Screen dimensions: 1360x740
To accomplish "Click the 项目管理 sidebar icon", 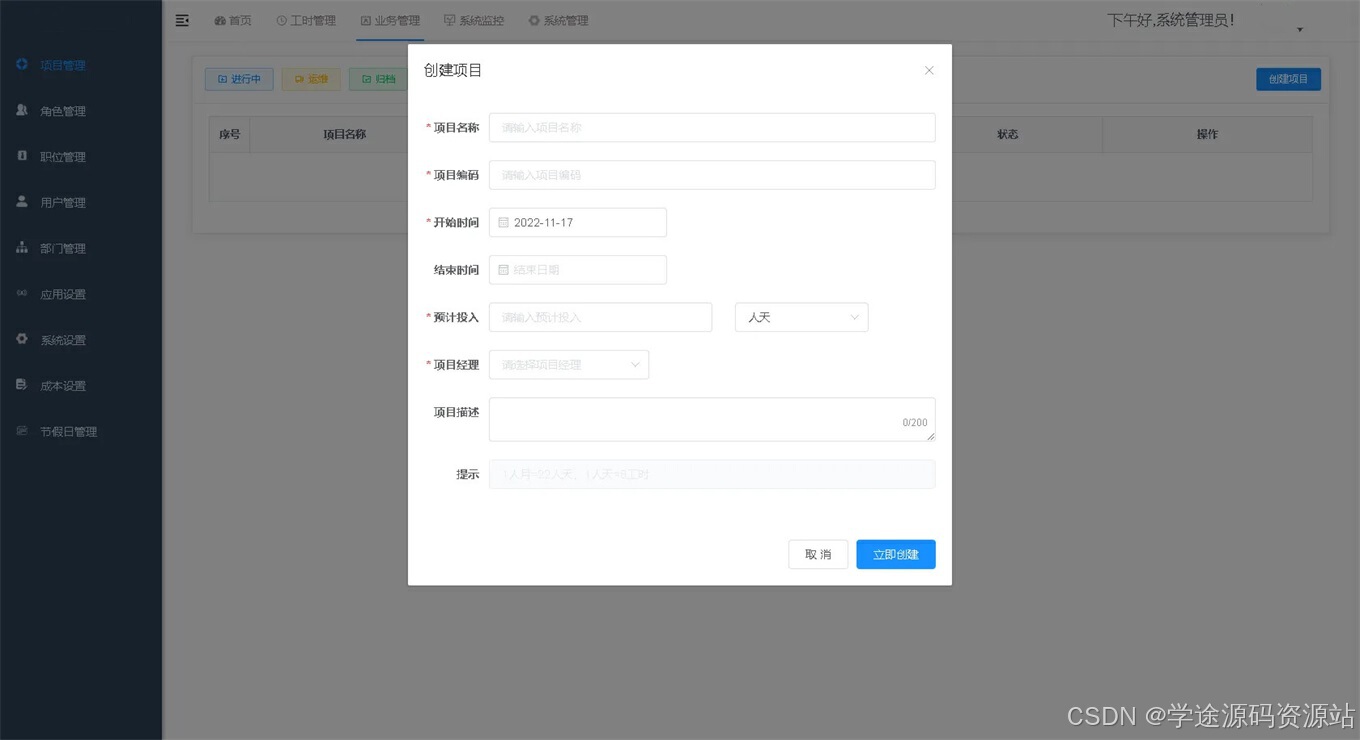I will pos(22,65).
